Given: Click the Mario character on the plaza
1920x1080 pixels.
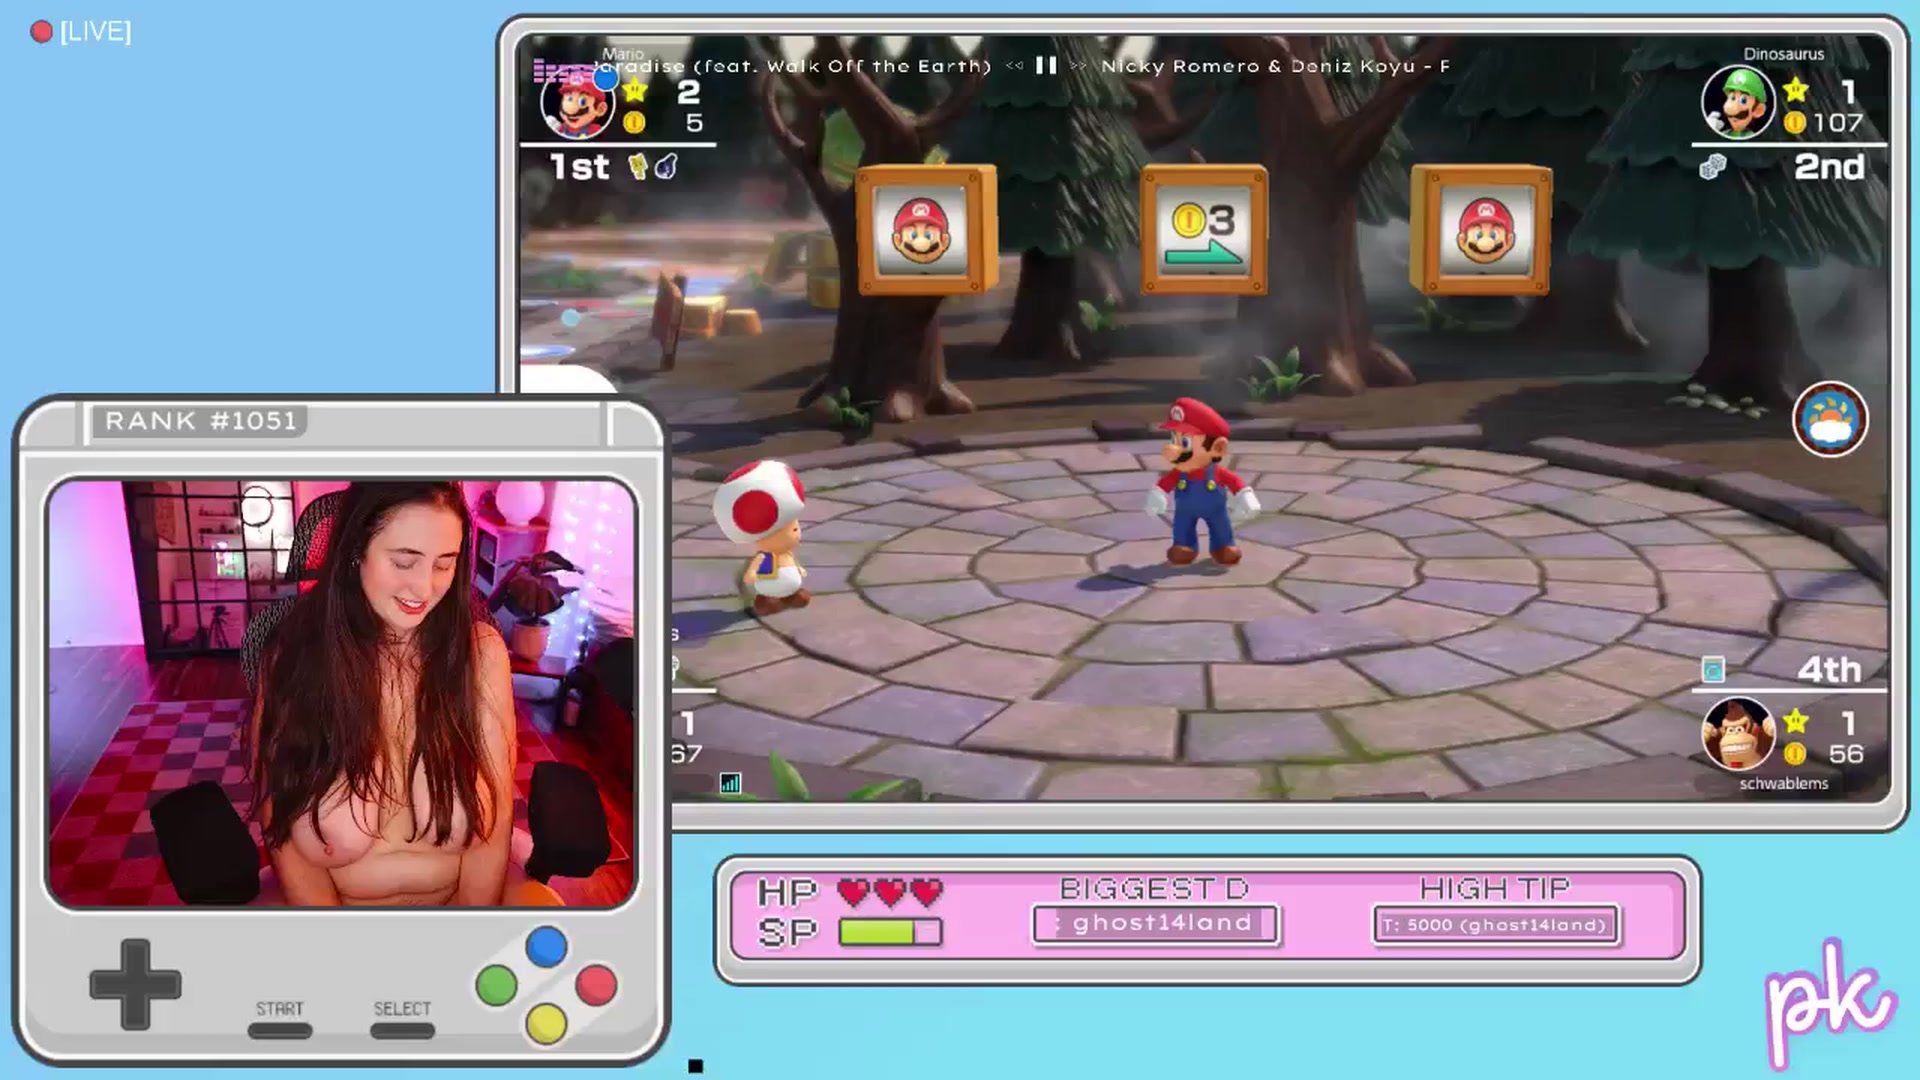Looking at the screenshot, I should pyautogui.click(x=1202, y=482).
